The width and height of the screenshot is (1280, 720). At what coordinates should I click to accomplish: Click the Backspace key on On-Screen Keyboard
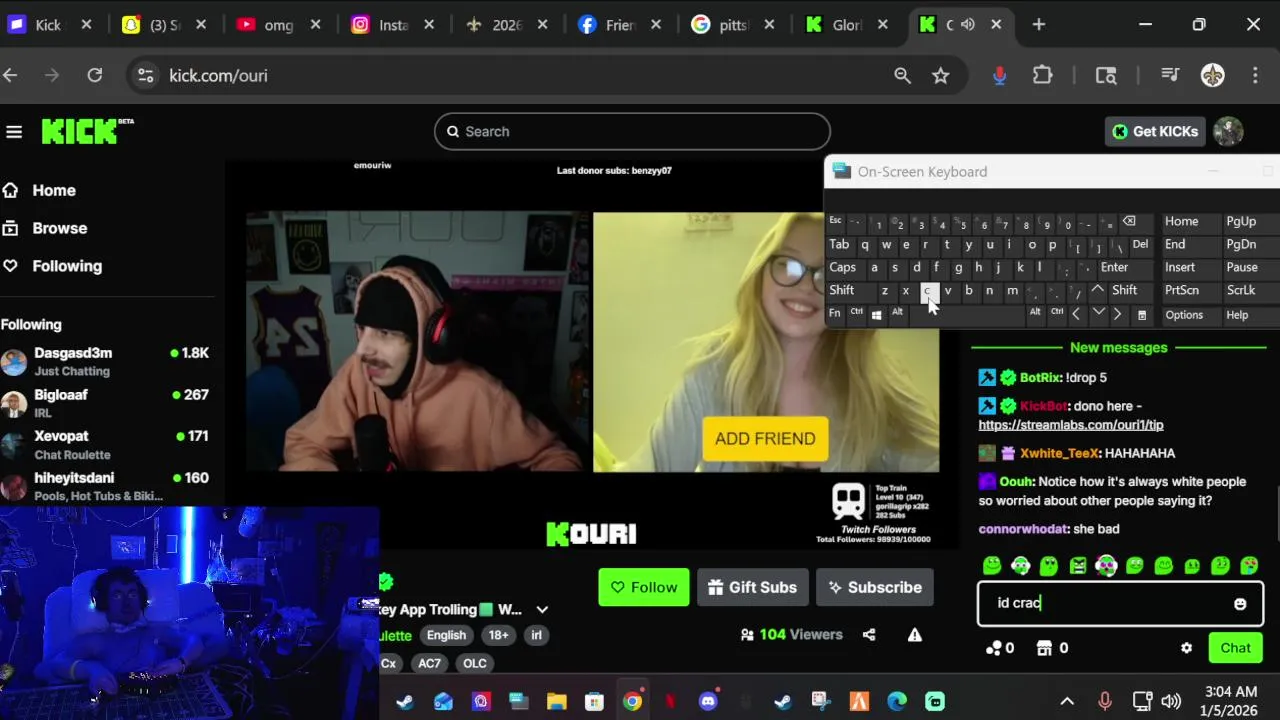[1129, 221]
